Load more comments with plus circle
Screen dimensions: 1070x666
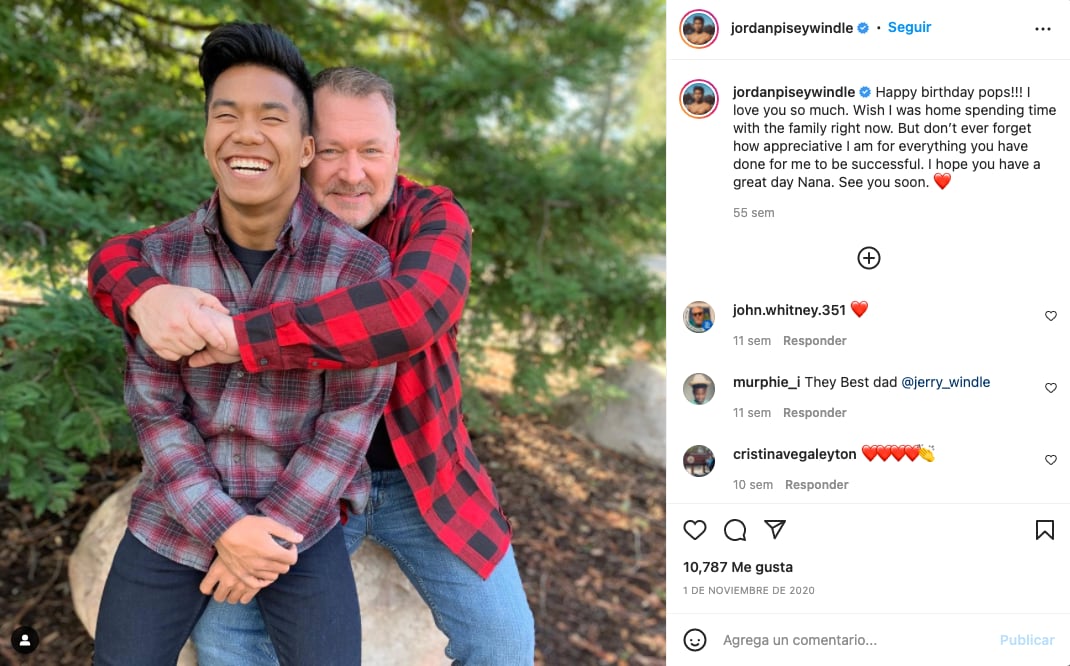coord(869,258)
